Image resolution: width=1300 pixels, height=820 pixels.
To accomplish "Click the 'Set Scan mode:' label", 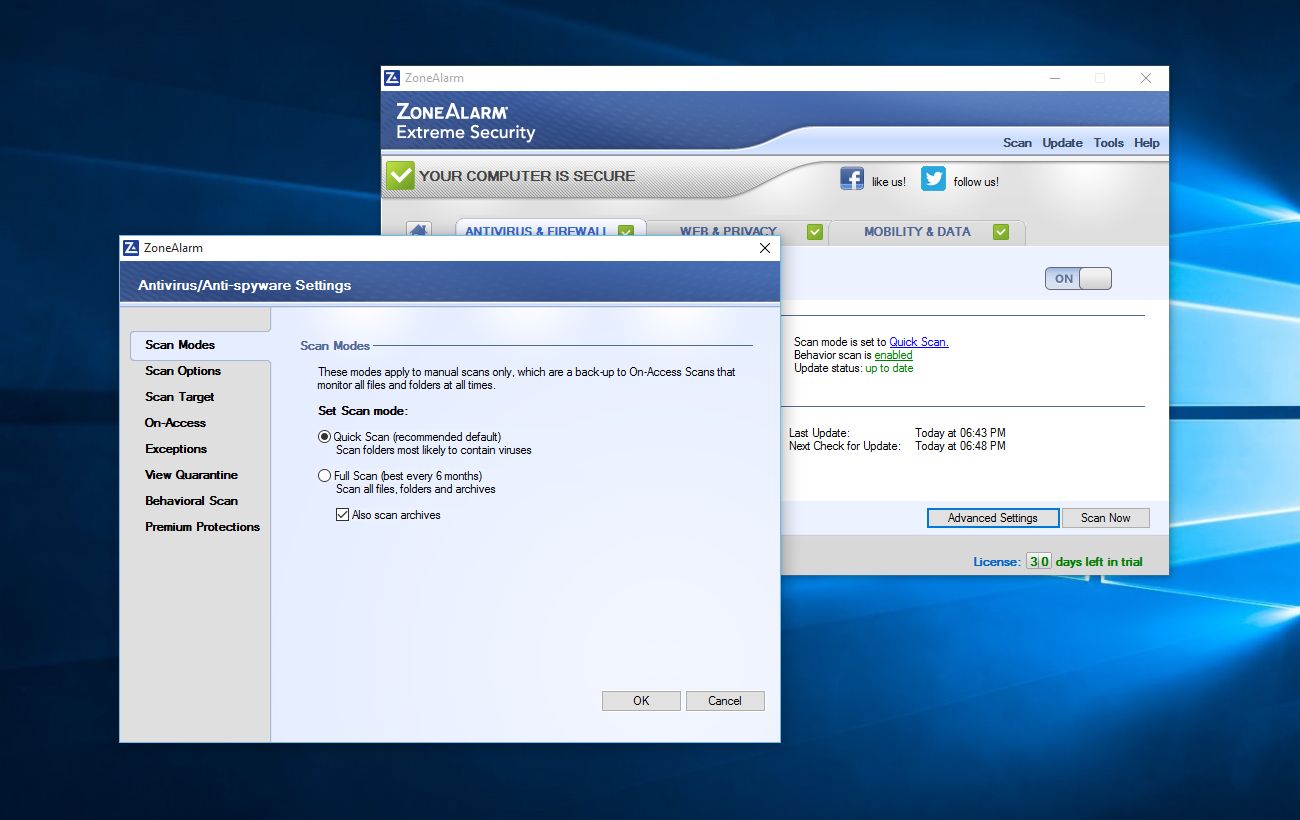I will [363, 411].
